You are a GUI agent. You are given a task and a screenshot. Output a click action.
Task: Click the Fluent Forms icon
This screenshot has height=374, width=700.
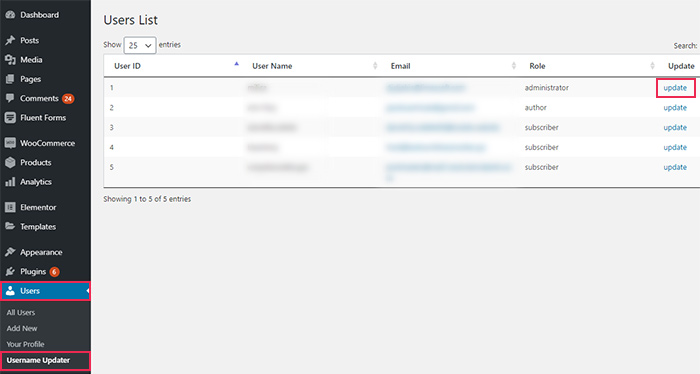pyautogui.click(x=10, y=118)
